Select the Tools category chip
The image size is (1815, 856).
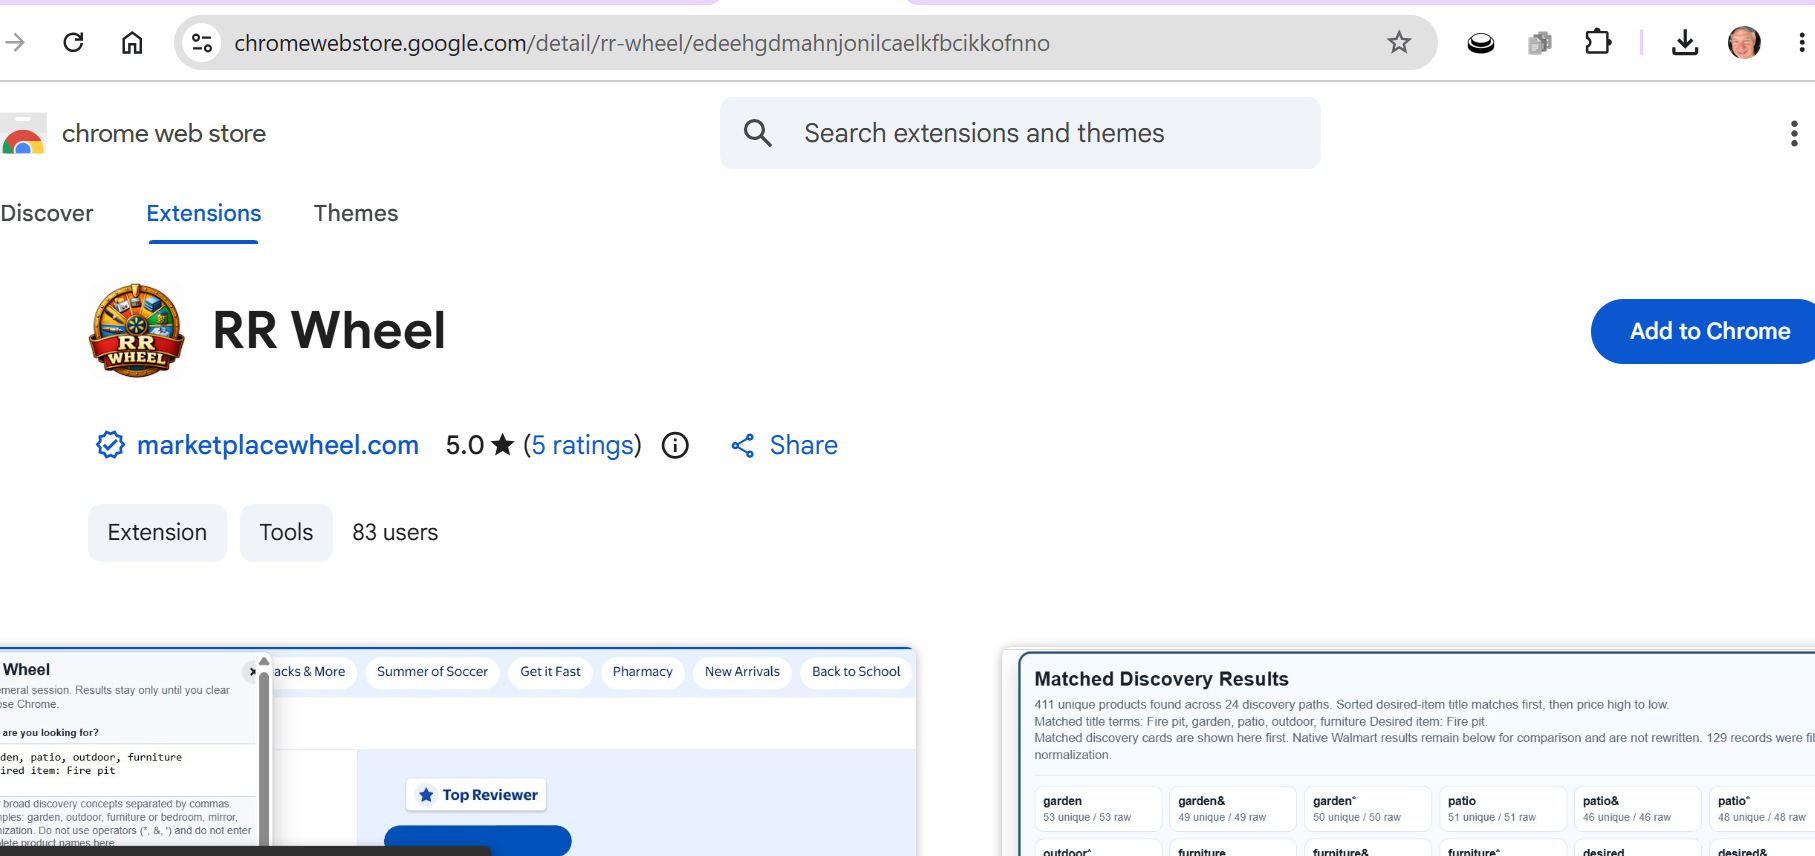(286, 533)
